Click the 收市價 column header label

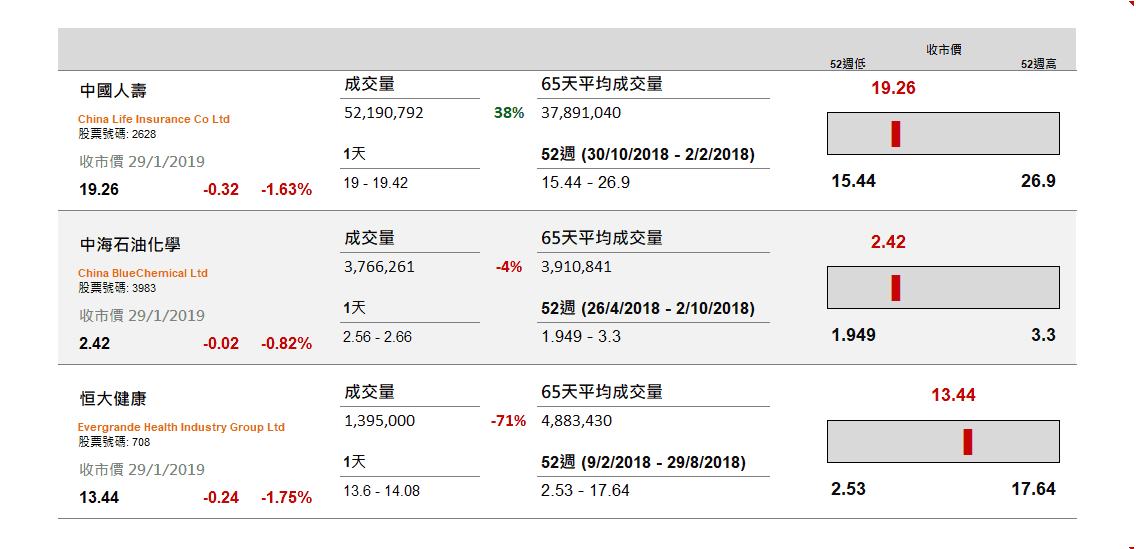[943, 49]
